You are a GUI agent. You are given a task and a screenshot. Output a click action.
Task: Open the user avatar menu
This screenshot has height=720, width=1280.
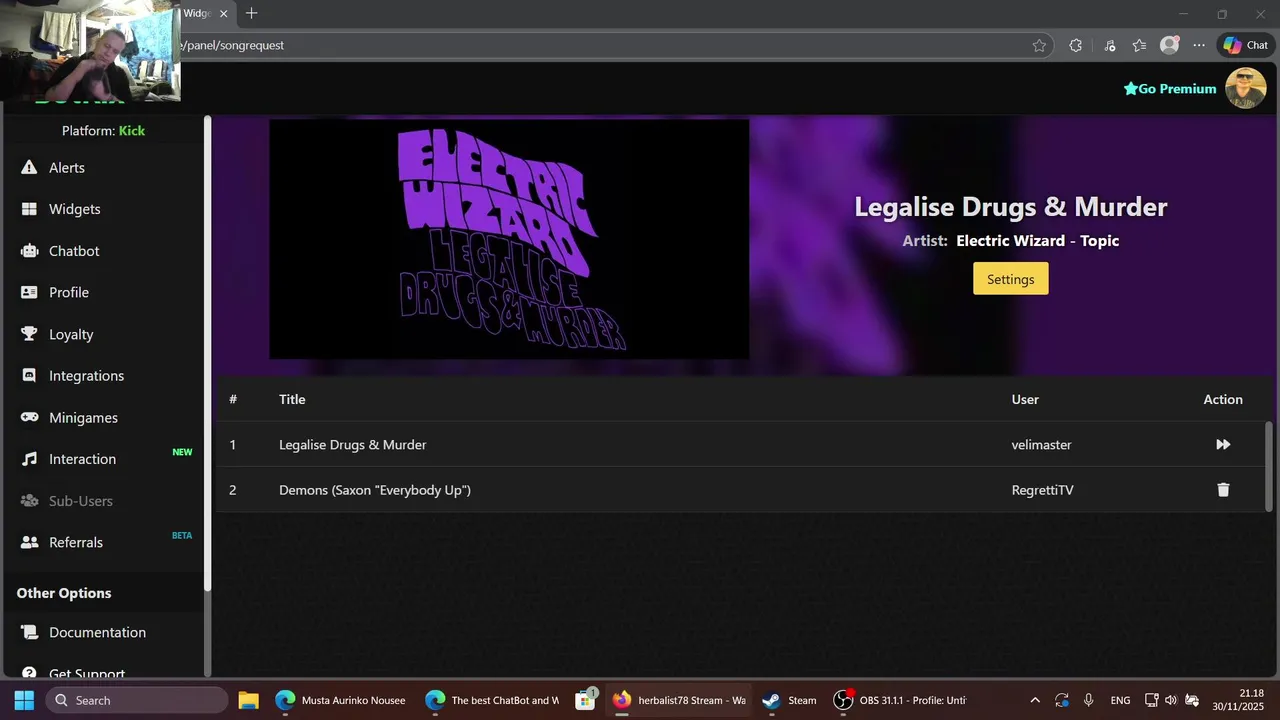point(1246,89)
